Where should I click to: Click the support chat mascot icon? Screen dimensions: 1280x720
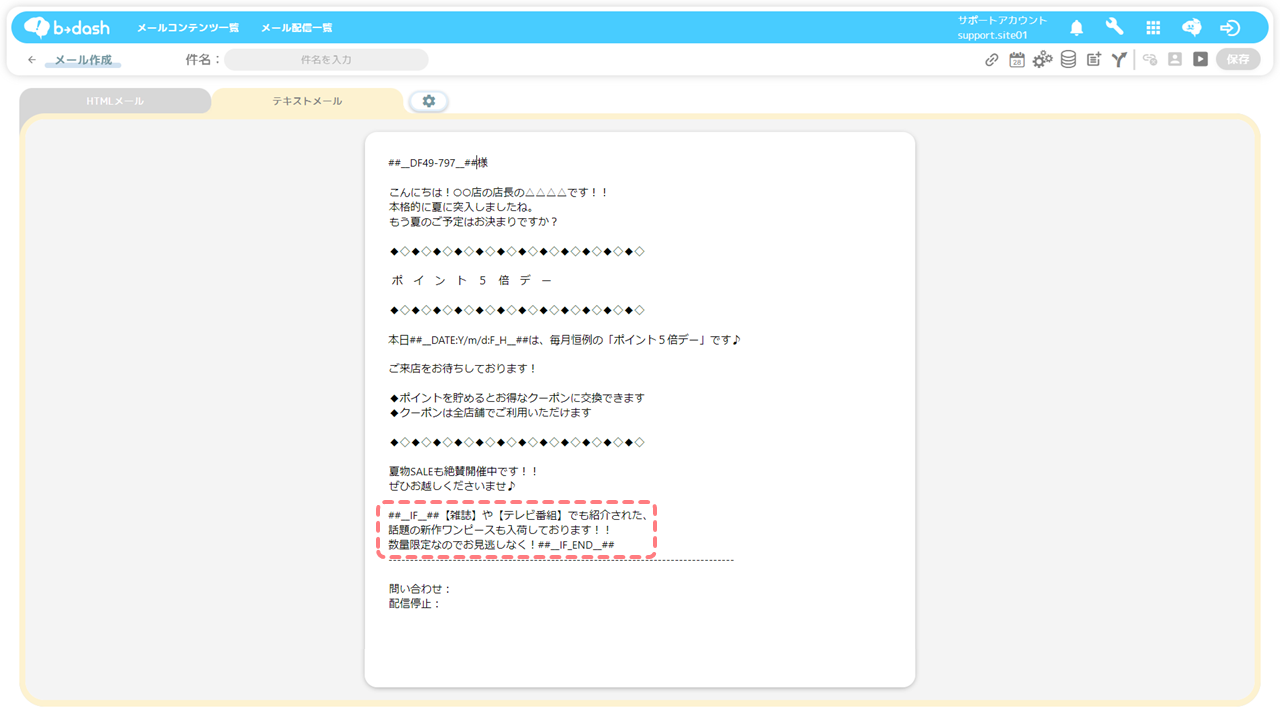click(1191, 28)
